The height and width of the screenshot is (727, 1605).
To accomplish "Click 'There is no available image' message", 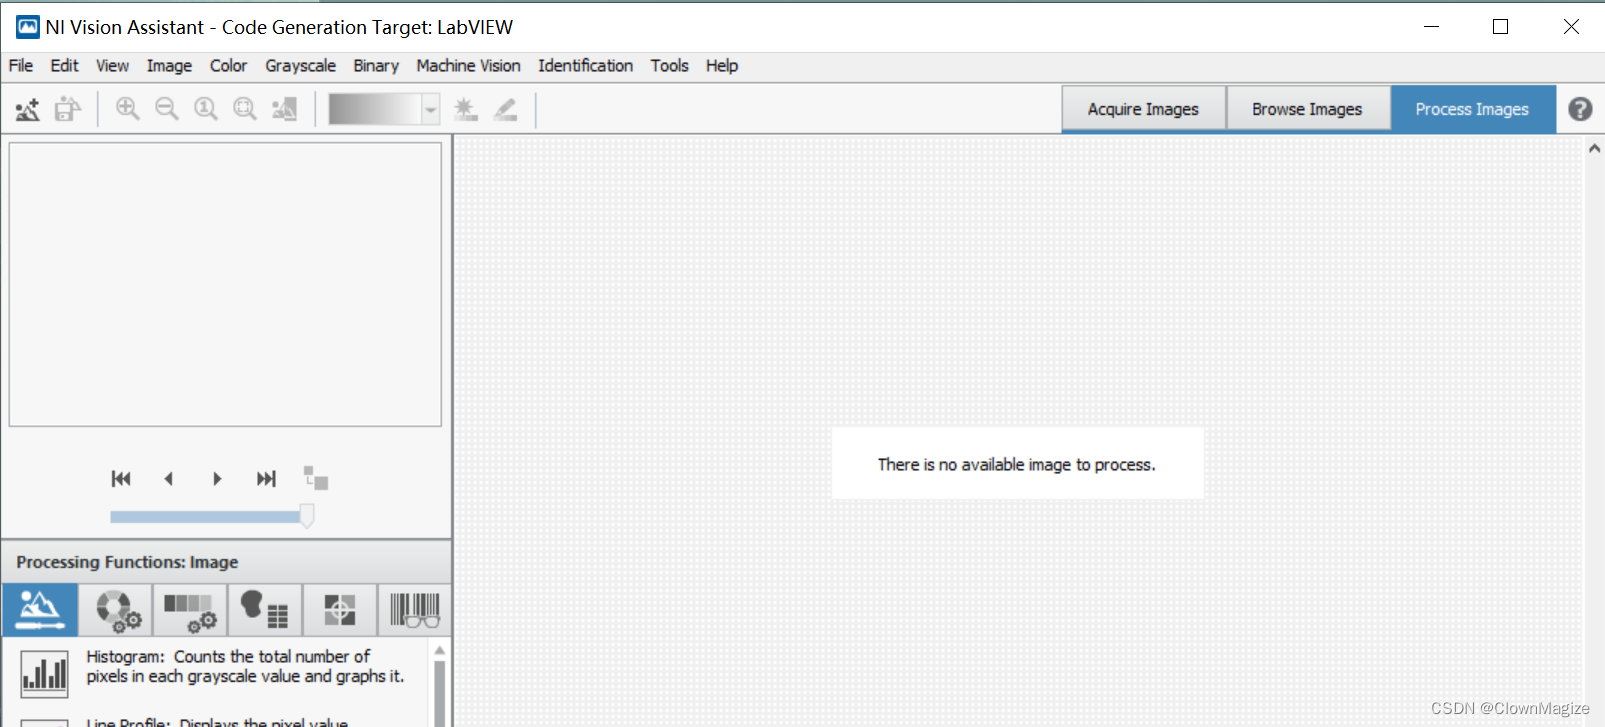I will (x=1016, y=465).
